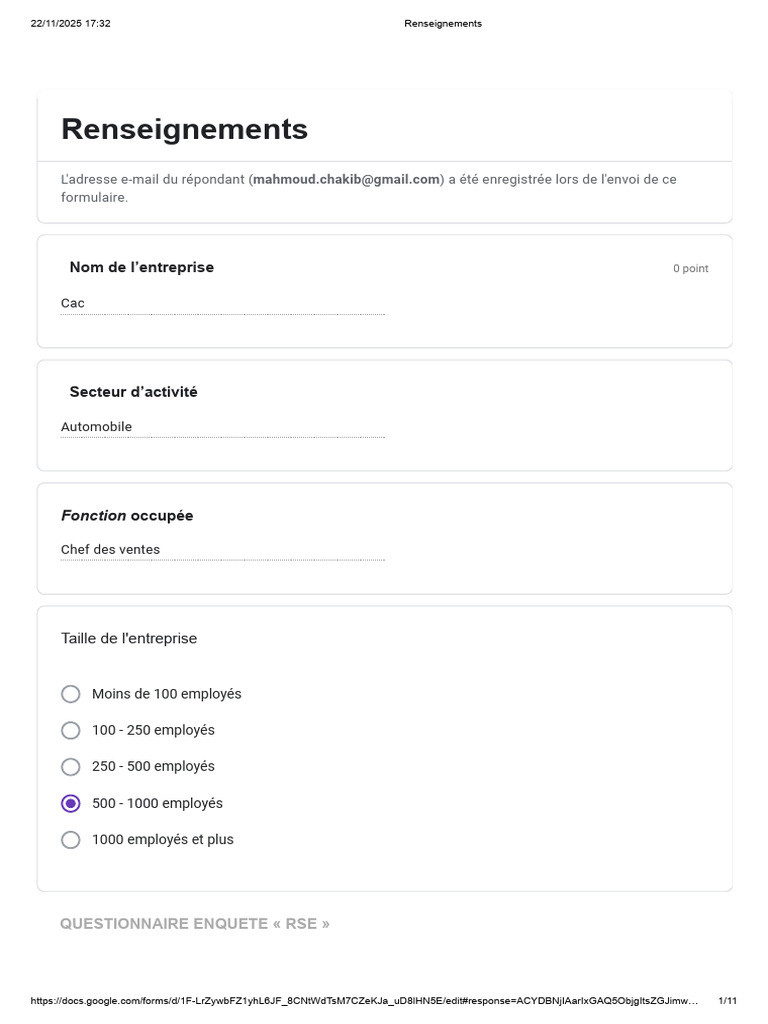Click the "Secteur d'activité" question label
Viewport: 768px width, 1024px height.
pyautogui.click(x=133, y=392)
